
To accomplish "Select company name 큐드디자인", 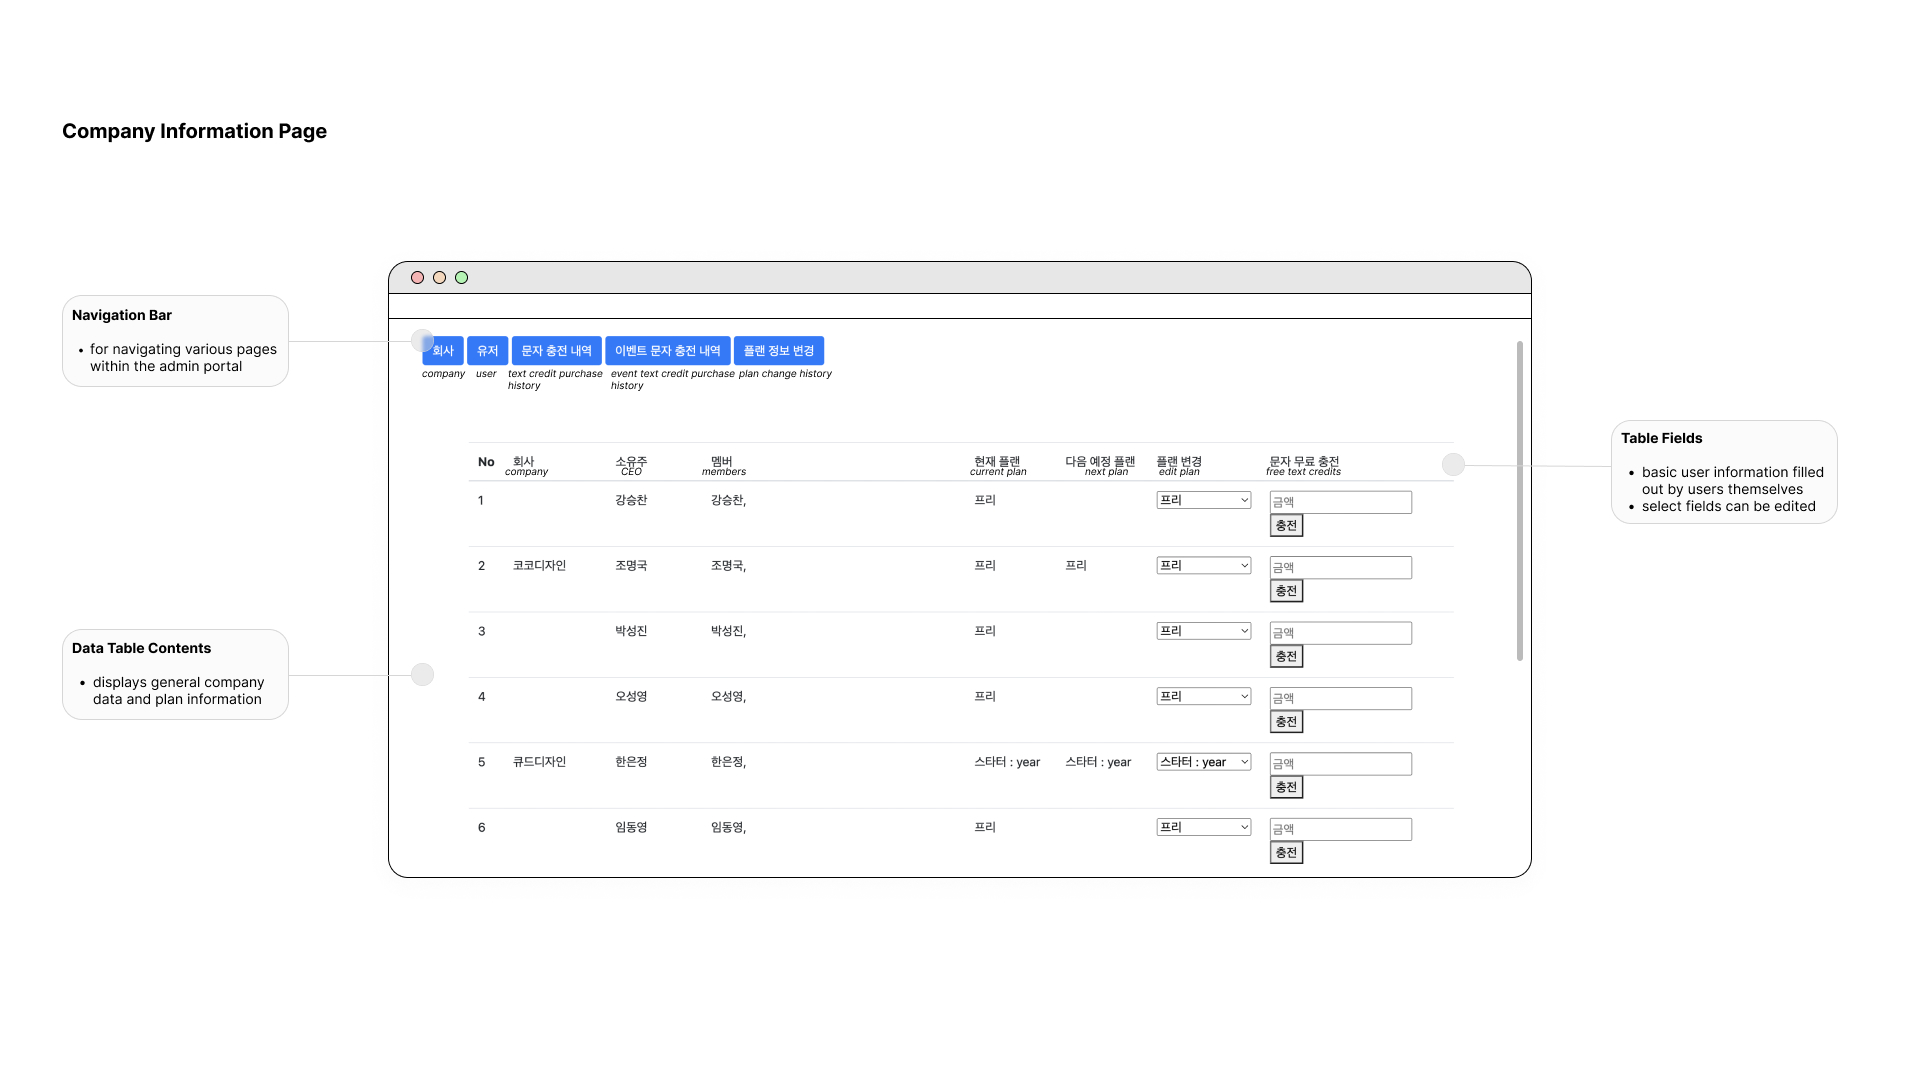I will click(x=539, y=762).
